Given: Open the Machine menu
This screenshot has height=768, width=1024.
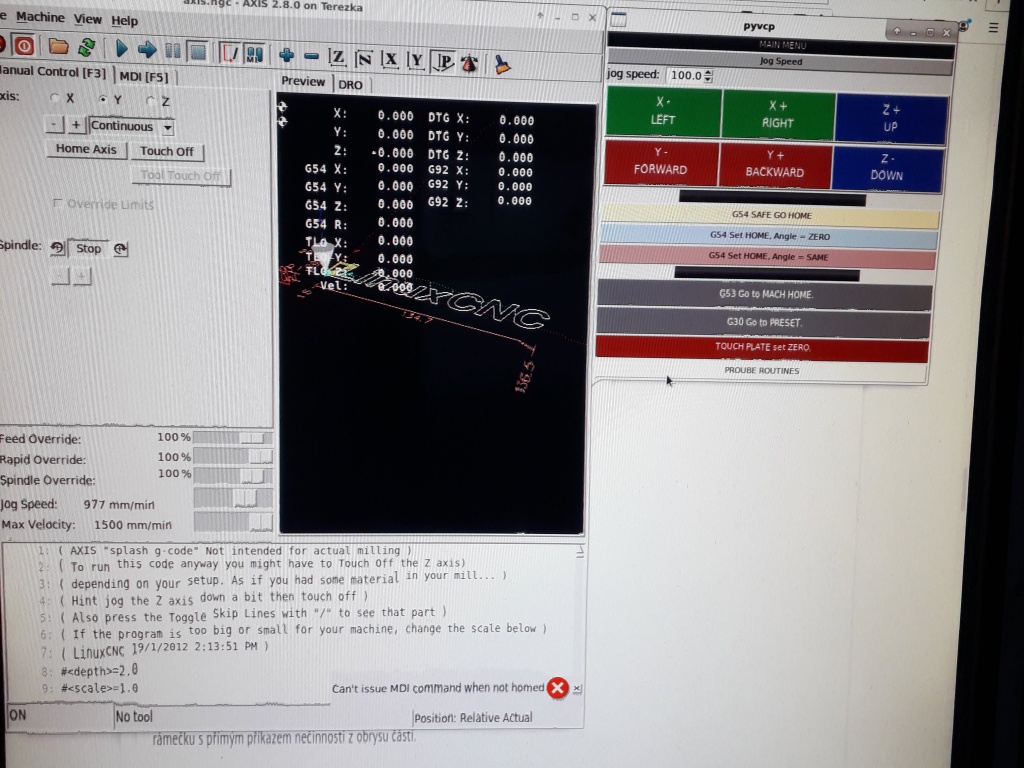Looking at the screenshot, I should (x=40, y=17).
